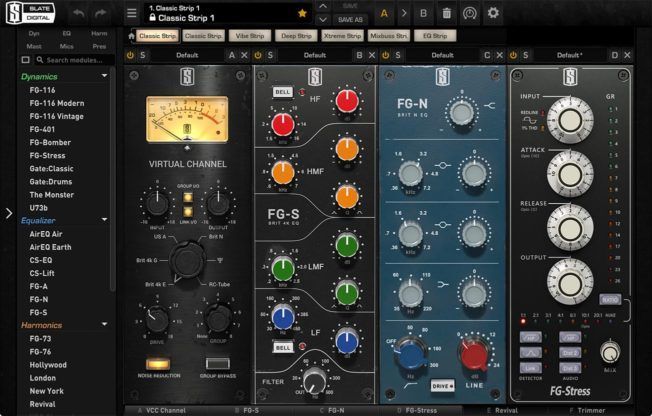Open the hamburger menu icon
Image resolution: width=652 pixels, height=416 pixels.
pyautogui.click(x=132, y=13)
